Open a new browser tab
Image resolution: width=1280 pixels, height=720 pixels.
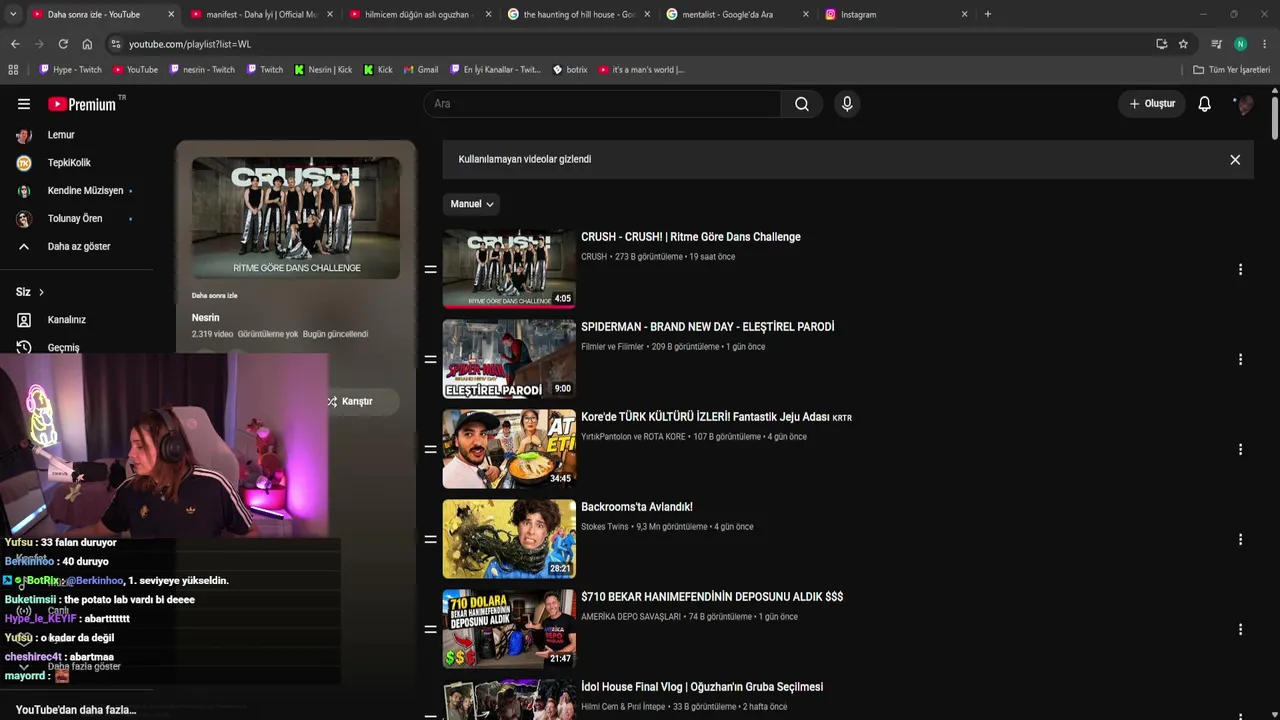point(988,14)
